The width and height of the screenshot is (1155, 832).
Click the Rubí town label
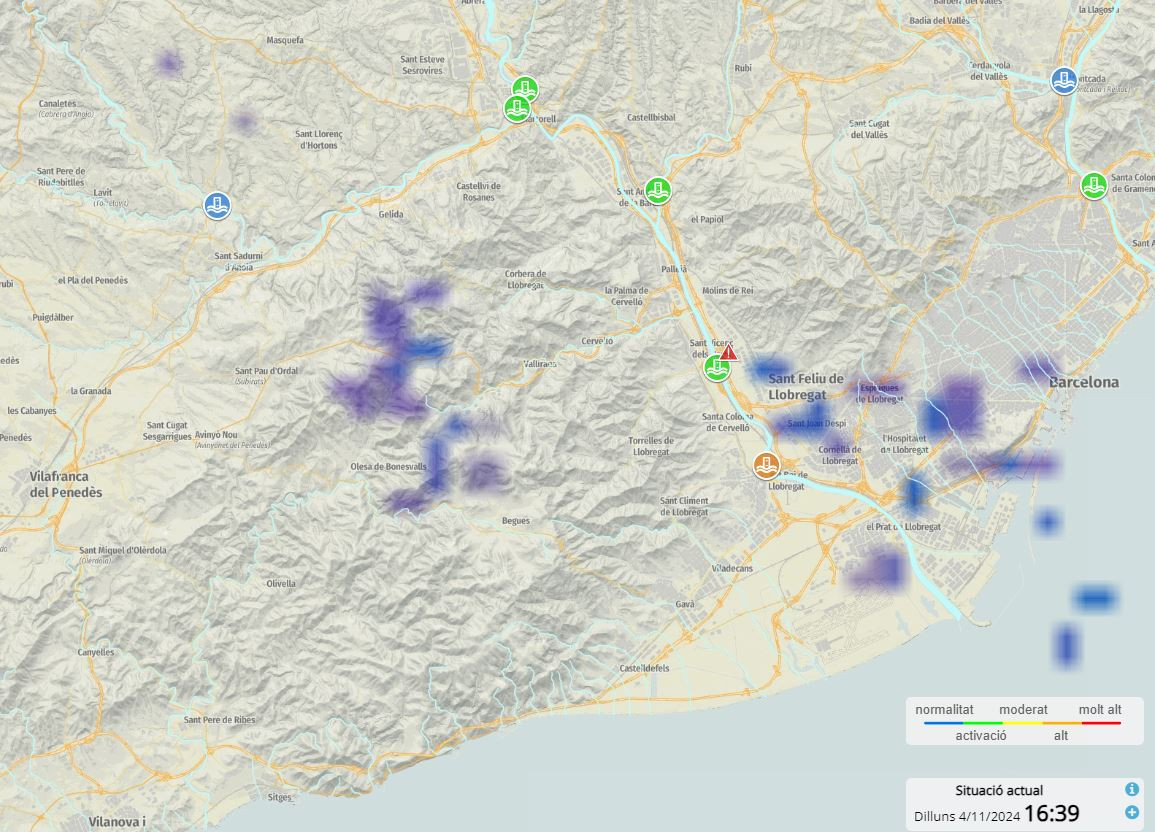pyautogui.click(x=743, y=68)
